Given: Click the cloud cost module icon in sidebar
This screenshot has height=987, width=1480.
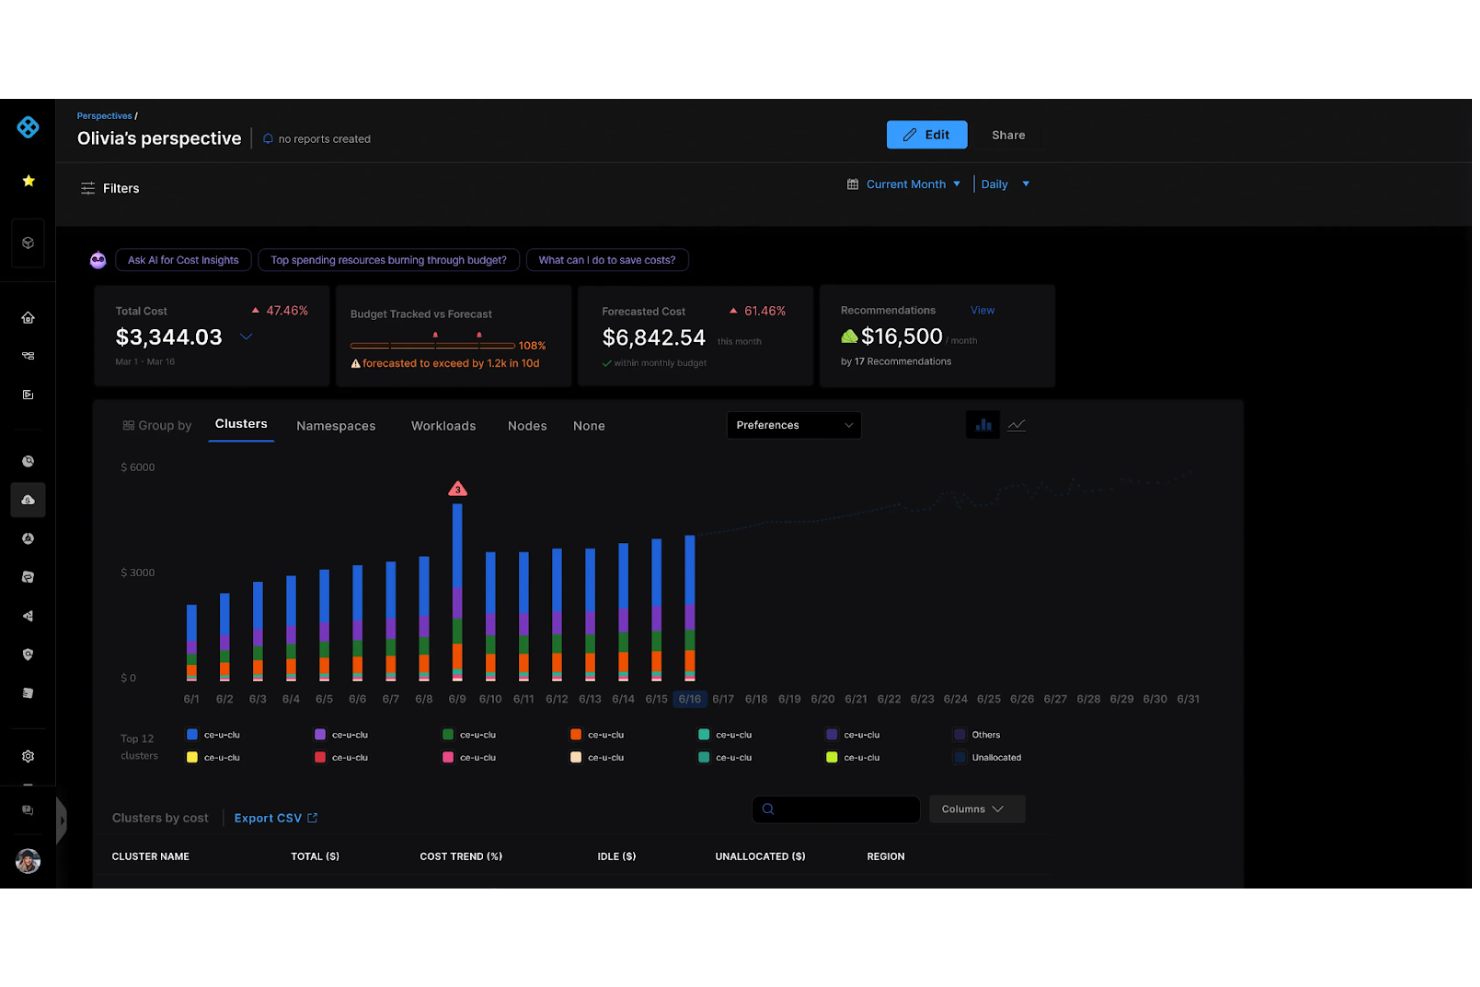Looking at the screenshot, I should tap(28, 500).
